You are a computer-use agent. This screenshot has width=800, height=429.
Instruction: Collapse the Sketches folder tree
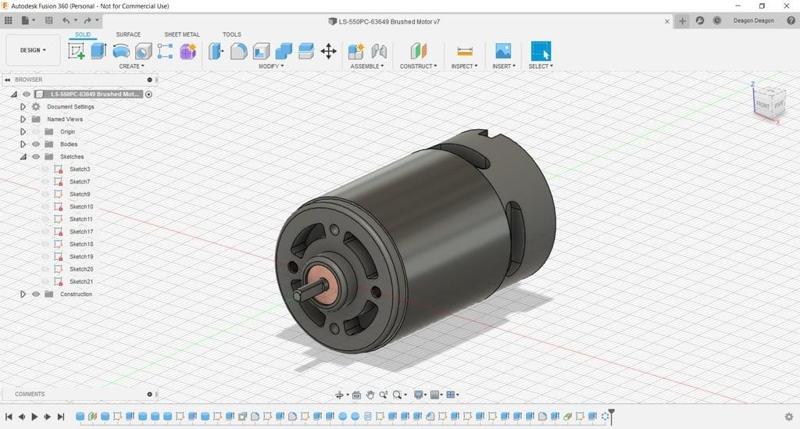(x=23, y=157)
